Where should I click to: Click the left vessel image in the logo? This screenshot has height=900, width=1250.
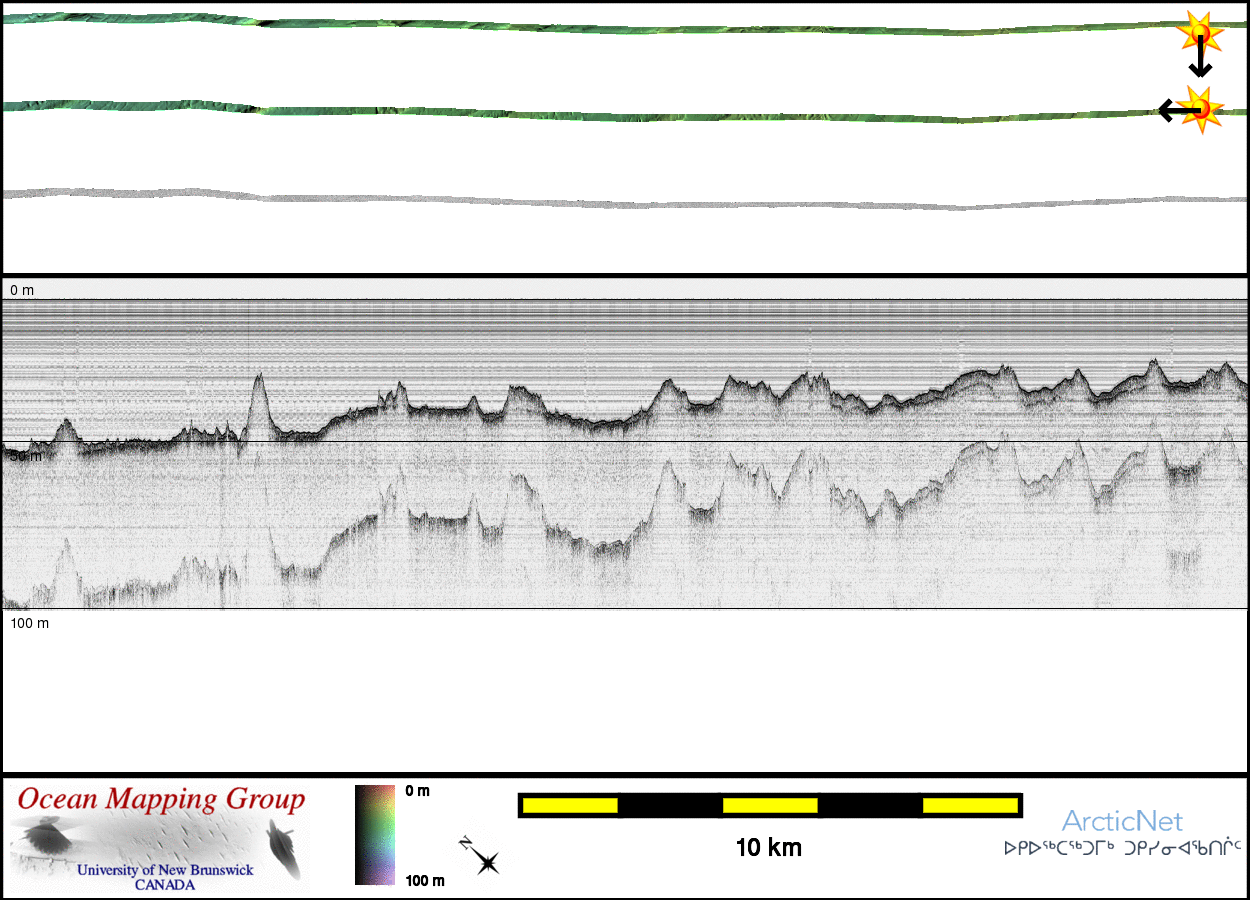45,837
